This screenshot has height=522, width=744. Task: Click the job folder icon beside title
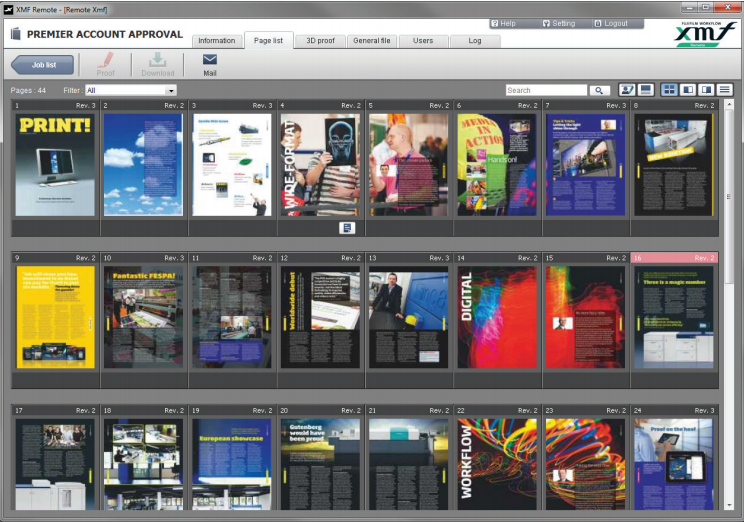16,34
